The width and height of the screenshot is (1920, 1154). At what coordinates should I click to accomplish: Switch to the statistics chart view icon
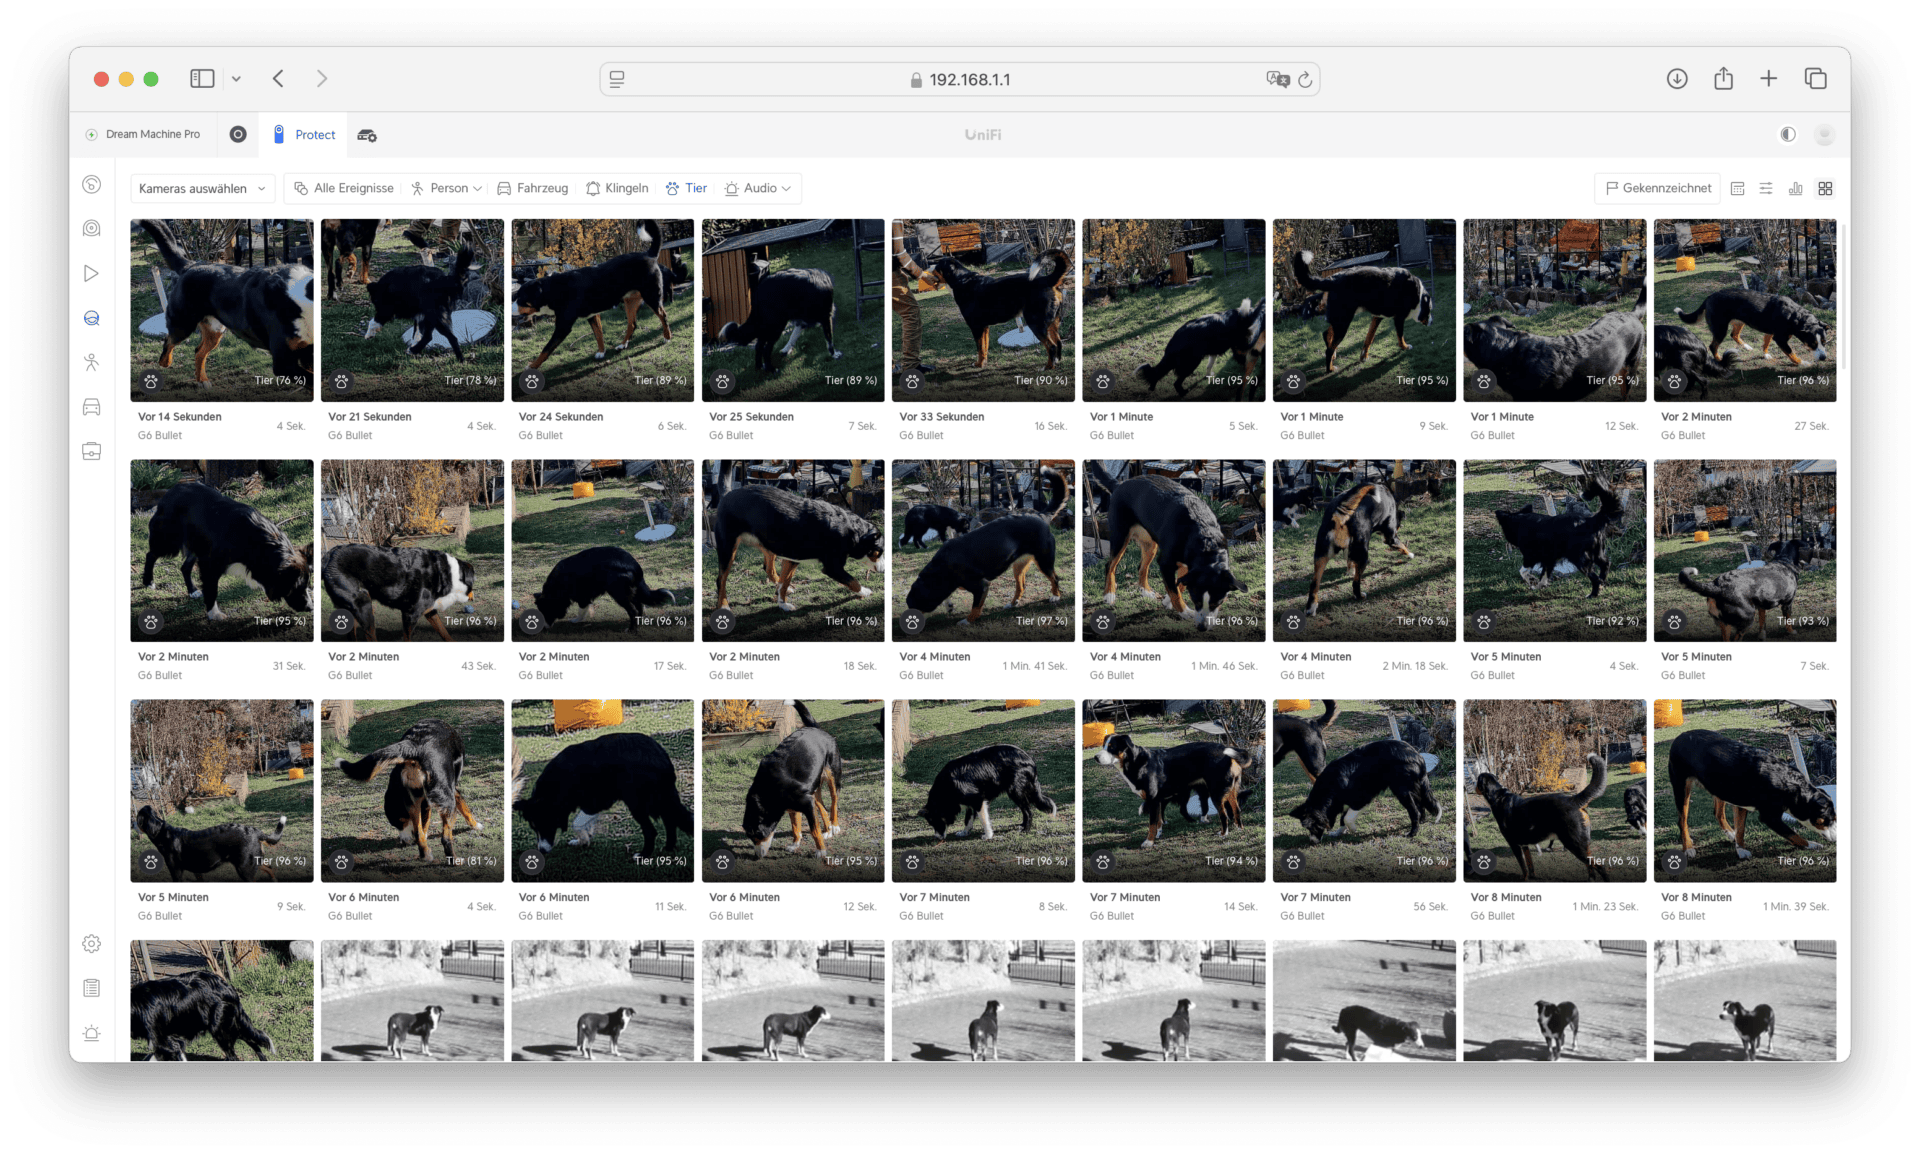click(1796, 188)
